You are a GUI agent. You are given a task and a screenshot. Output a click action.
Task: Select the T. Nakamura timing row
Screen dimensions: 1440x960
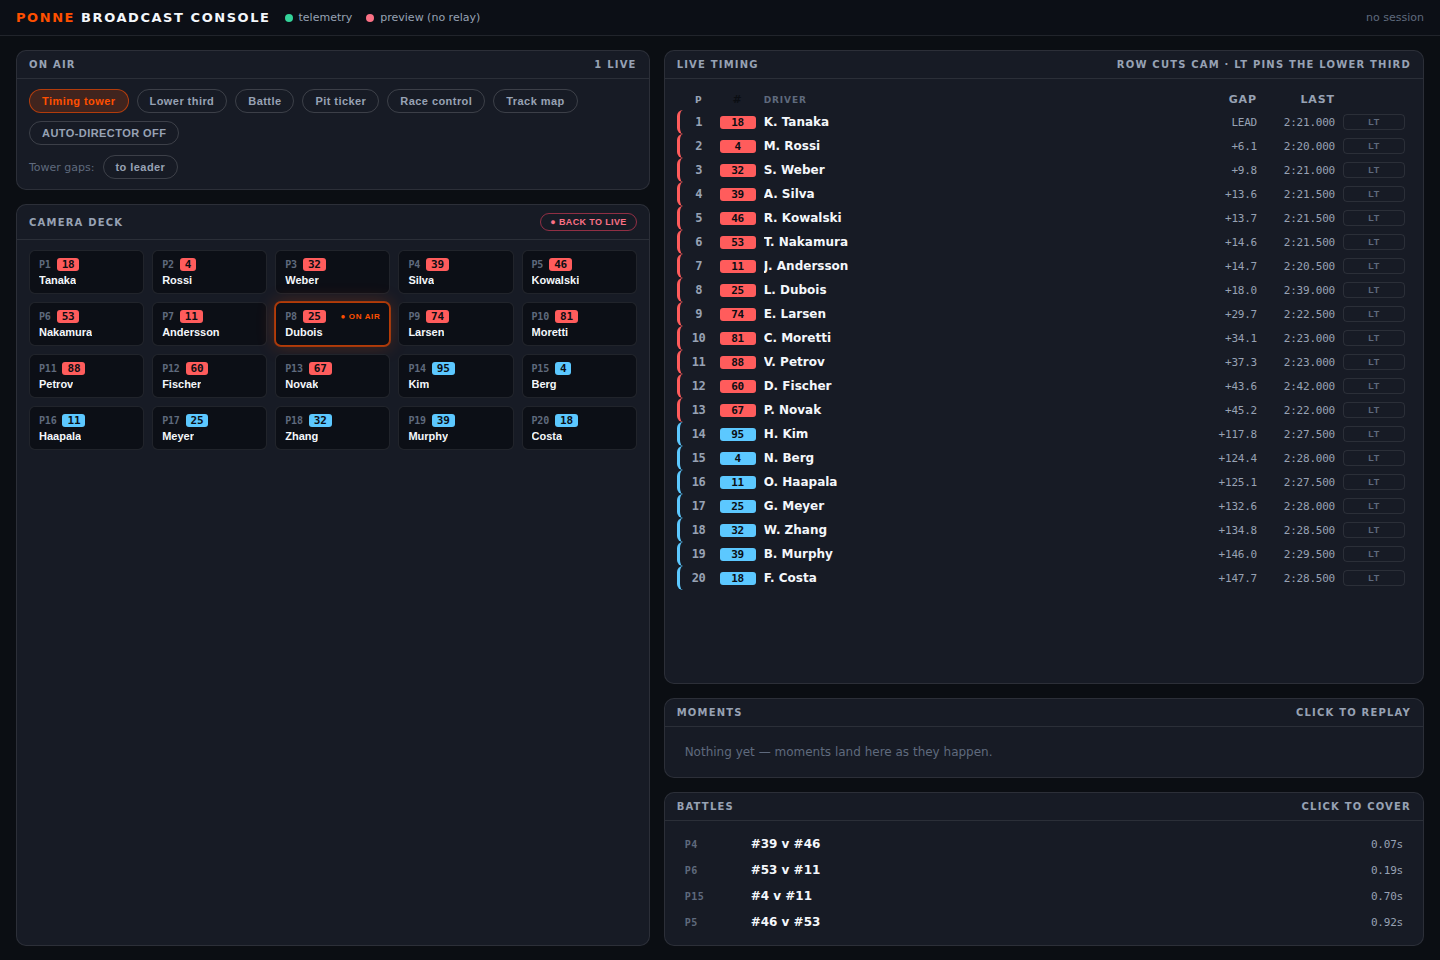[x=1044, y=242]
